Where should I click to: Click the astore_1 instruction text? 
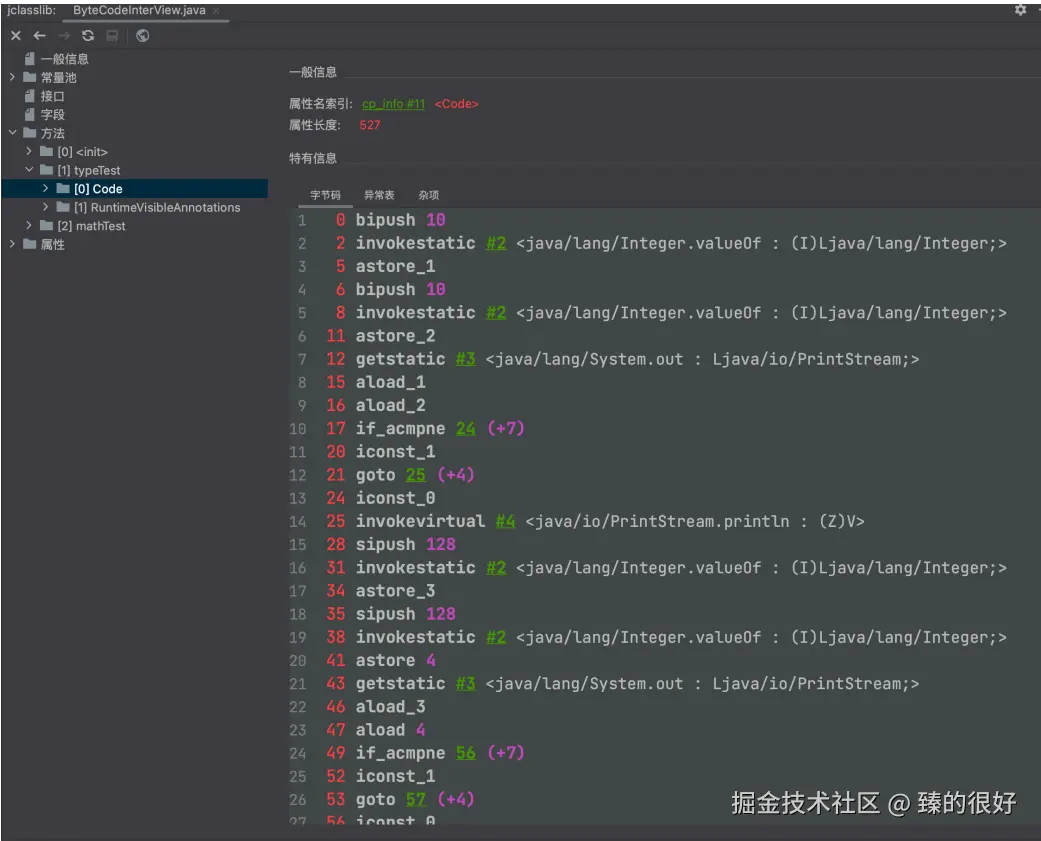(x=395, y=267)
